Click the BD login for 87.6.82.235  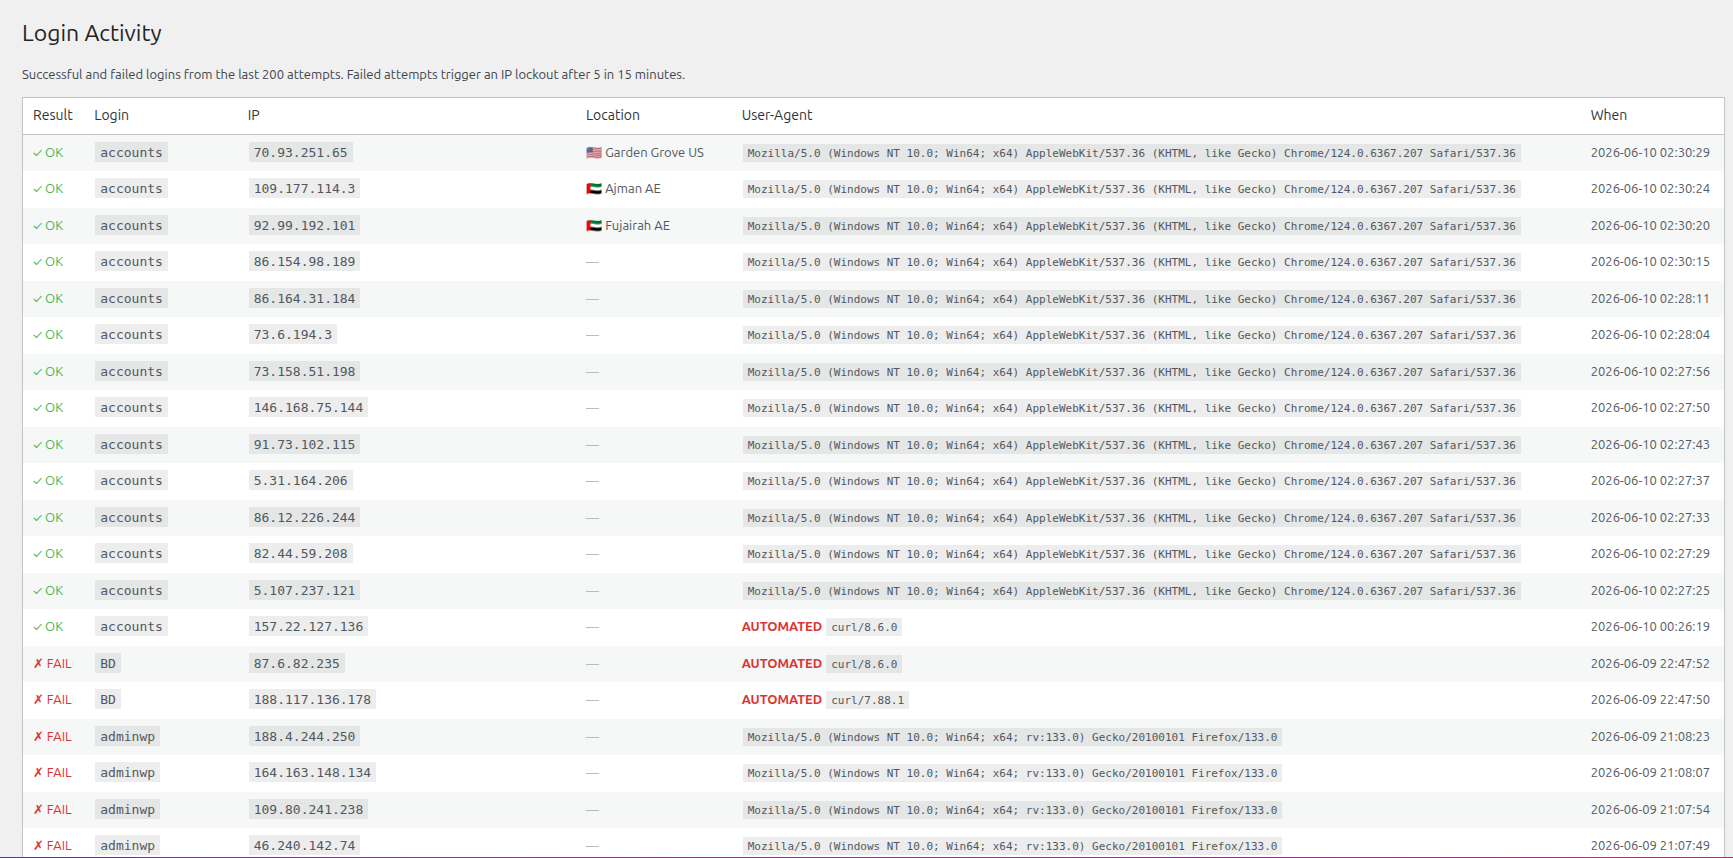point(108,664)
